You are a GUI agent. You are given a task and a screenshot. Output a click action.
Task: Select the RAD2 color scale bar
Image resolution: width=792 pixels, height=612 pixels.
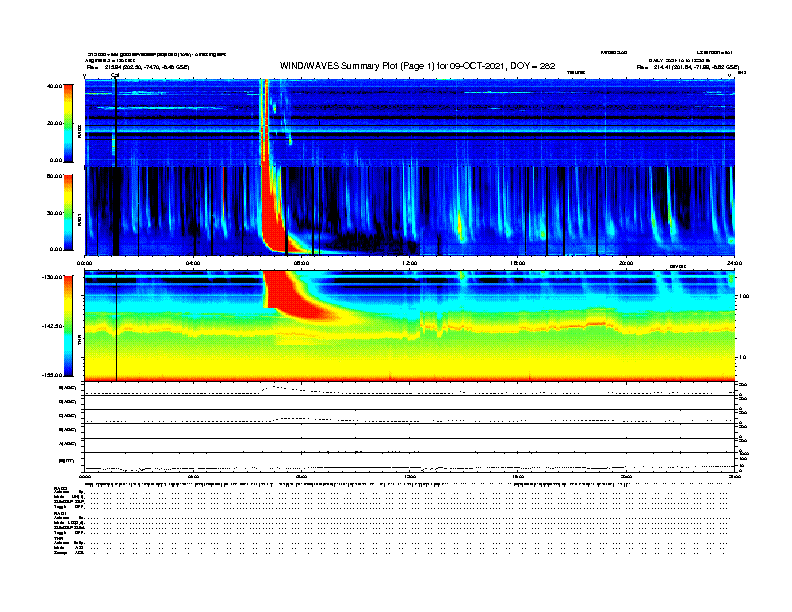68,123
